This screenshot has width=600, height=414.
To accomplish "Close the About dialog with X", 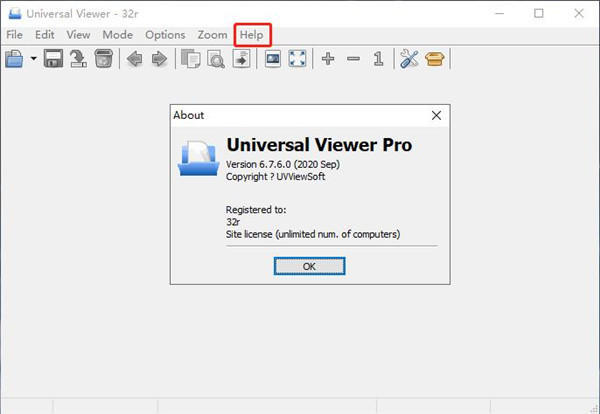I will click(436, 115).
